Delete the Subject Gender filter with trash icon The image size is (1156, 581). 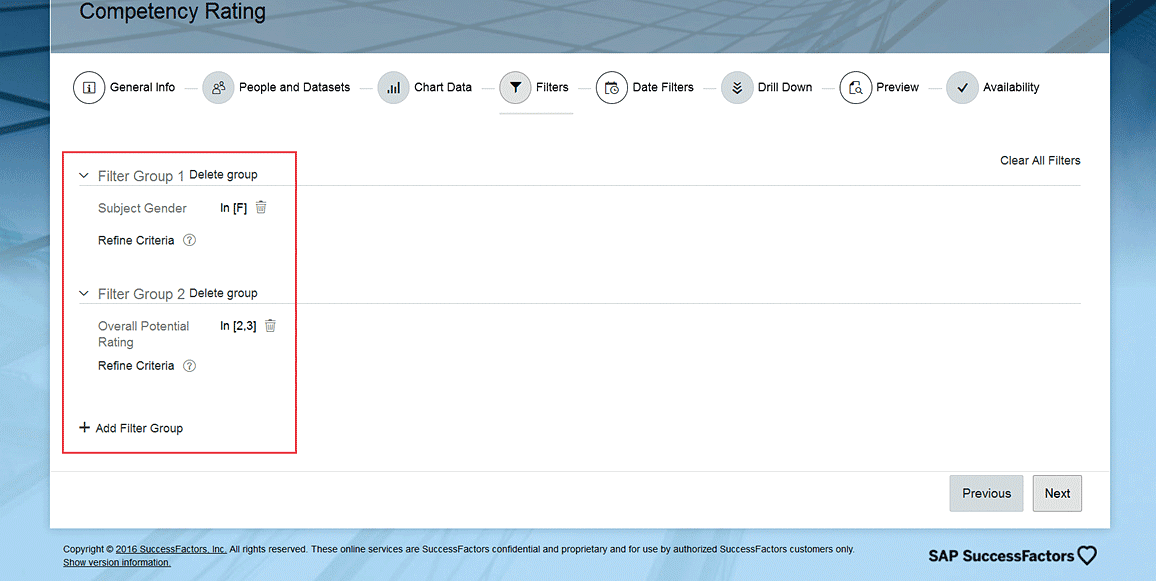click(x=261, y=208)
